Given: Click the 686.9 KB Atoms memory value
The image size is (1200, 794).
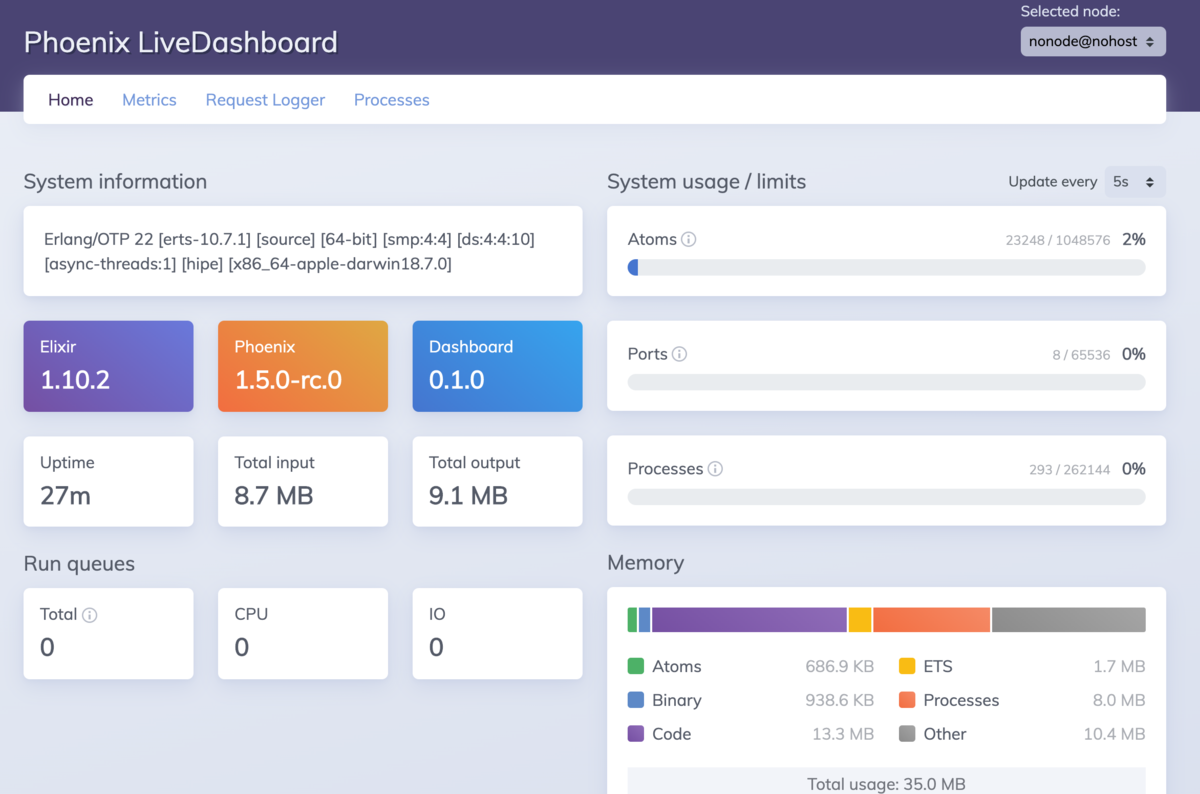Looking at the screenshot, I should coord(840,666).
